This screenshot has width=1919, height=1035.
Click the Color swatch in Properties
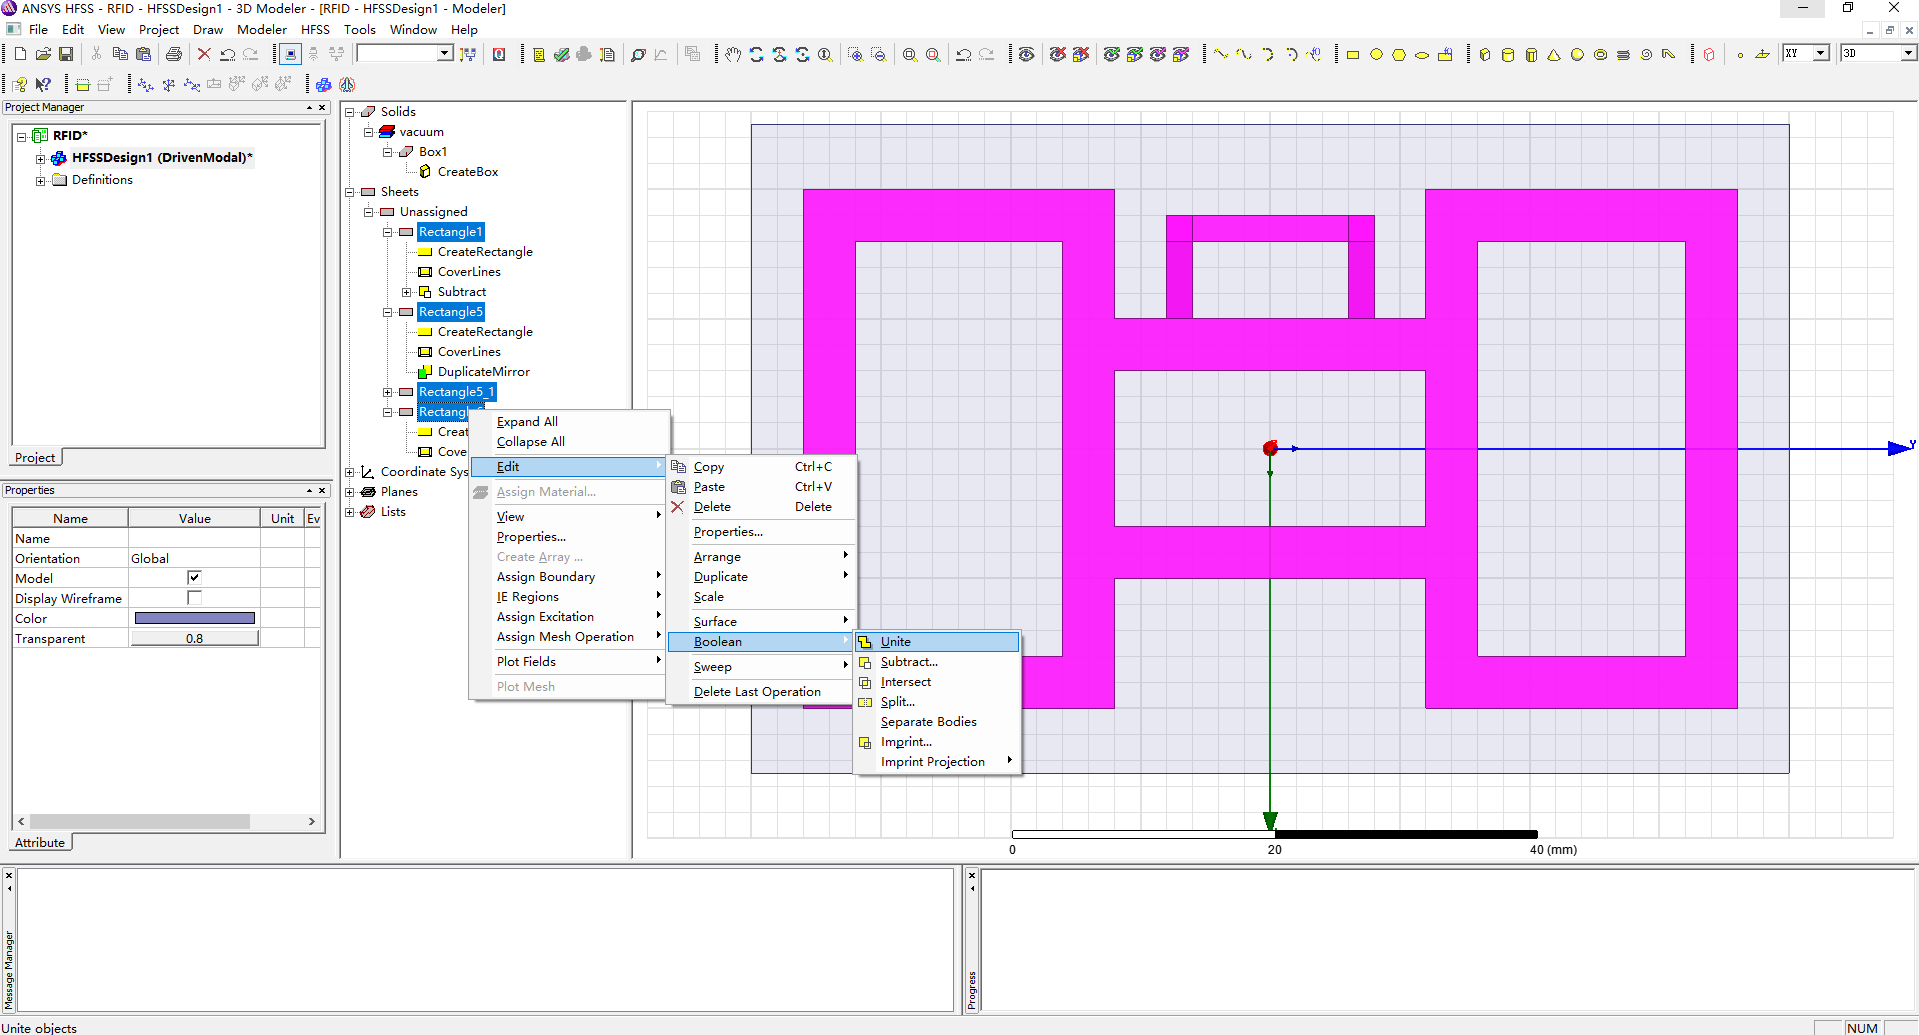click(194, 618)
